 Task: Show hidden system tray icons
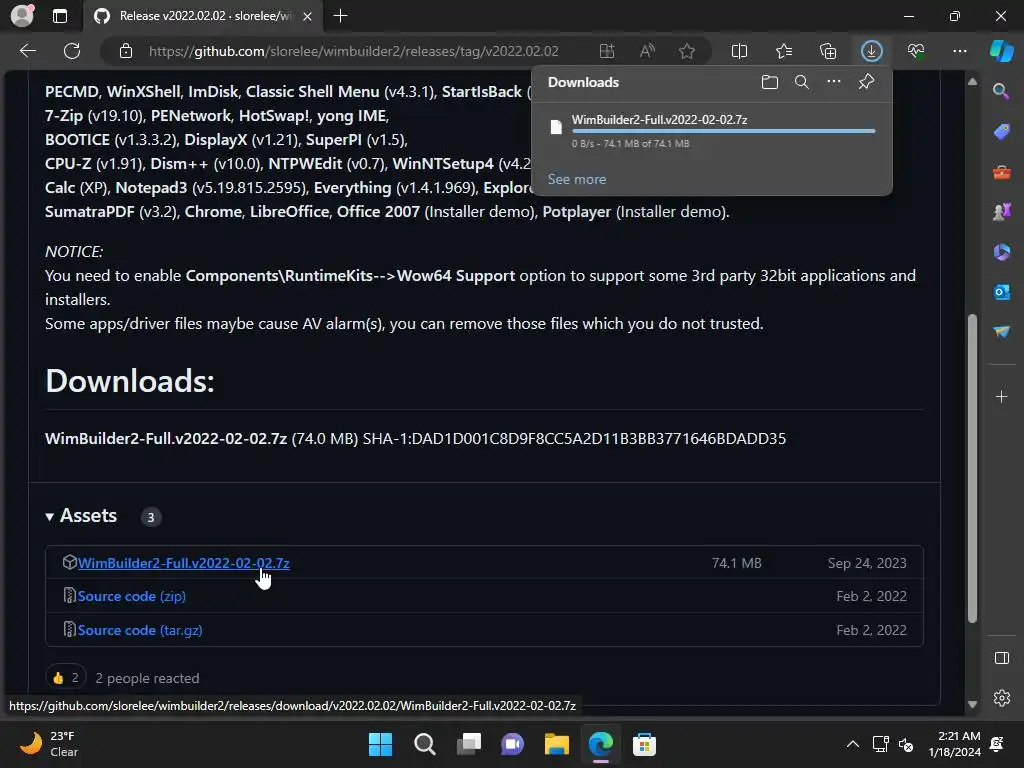tap(853, 744)
